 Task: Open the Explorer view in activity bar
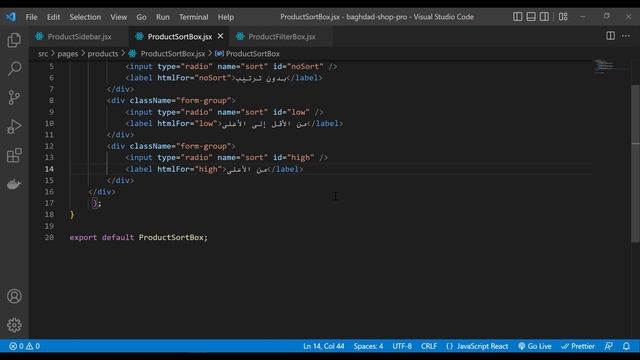14,40
